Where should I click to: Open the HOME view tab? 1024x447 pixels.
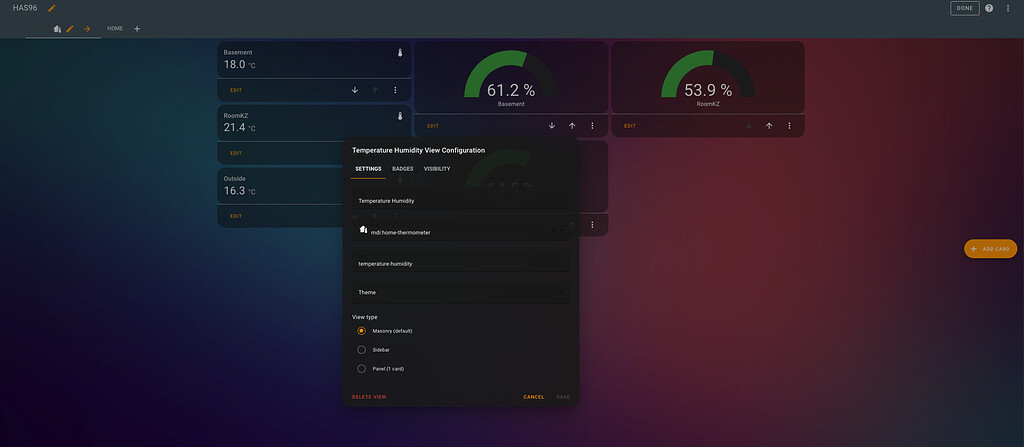pos(115,29)
